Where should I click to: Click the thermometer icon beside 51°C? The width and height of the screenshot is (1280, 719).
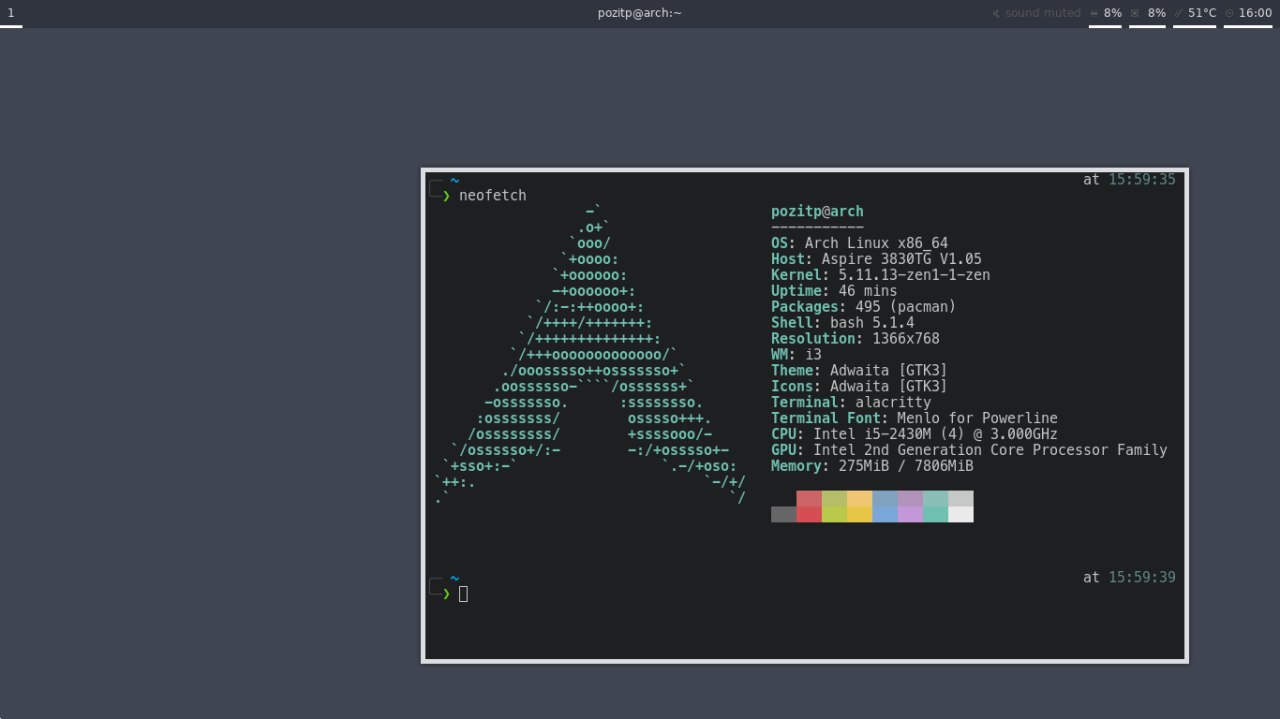(x=1179, y=13)
